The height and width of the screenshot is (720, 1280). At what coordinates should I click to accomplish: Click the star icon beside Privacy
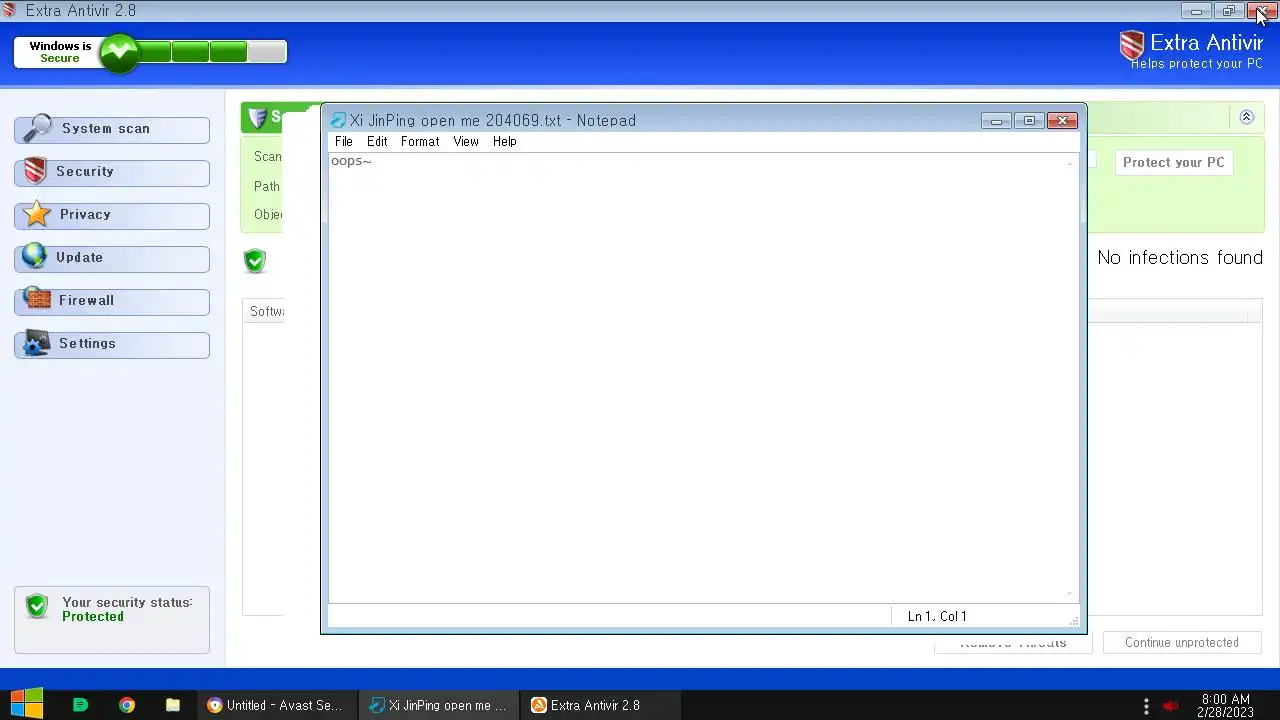(37, 213)
